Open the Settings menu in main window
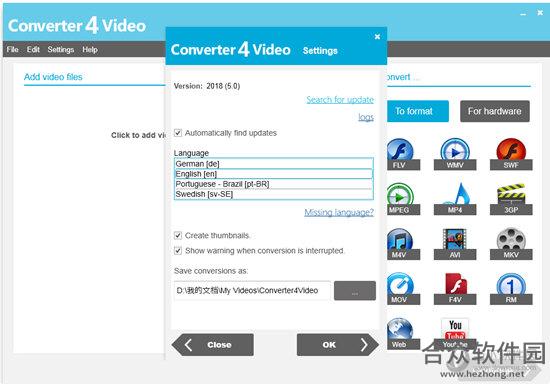The image size is (550, 384). tap(61, 49)
